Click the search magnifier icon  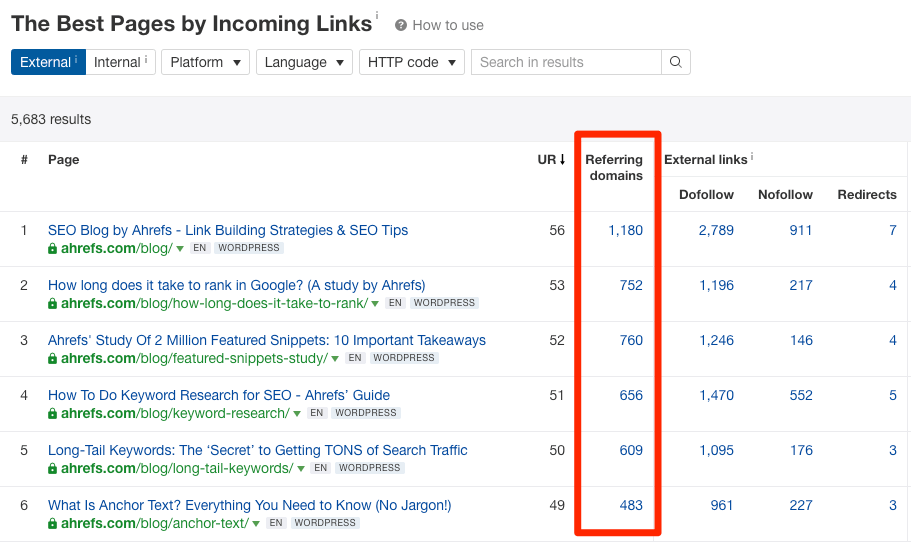tap(676, 62)
